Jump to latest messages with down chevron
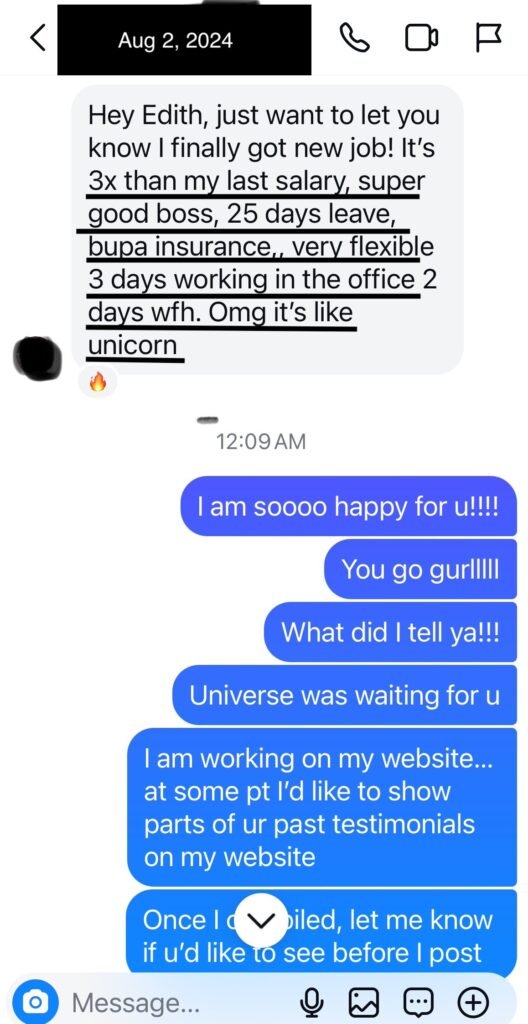This screenshot has height=1024, width=528. 259,920
